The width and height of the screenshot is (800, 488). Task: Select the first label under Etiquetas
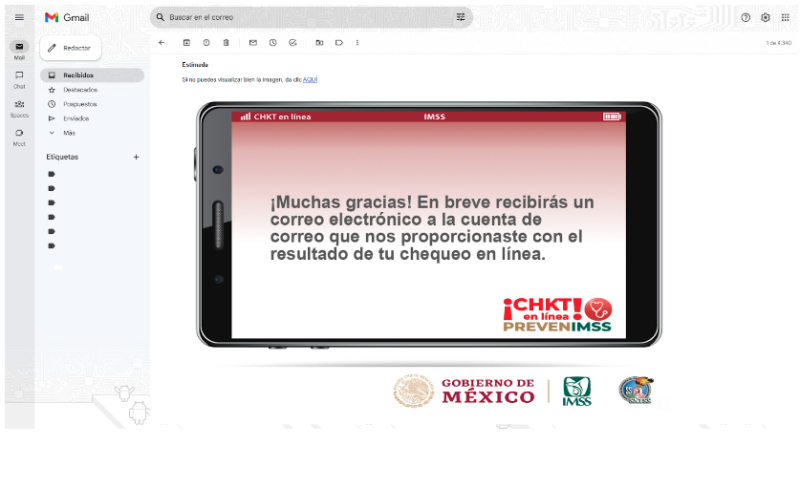(52, 174)
